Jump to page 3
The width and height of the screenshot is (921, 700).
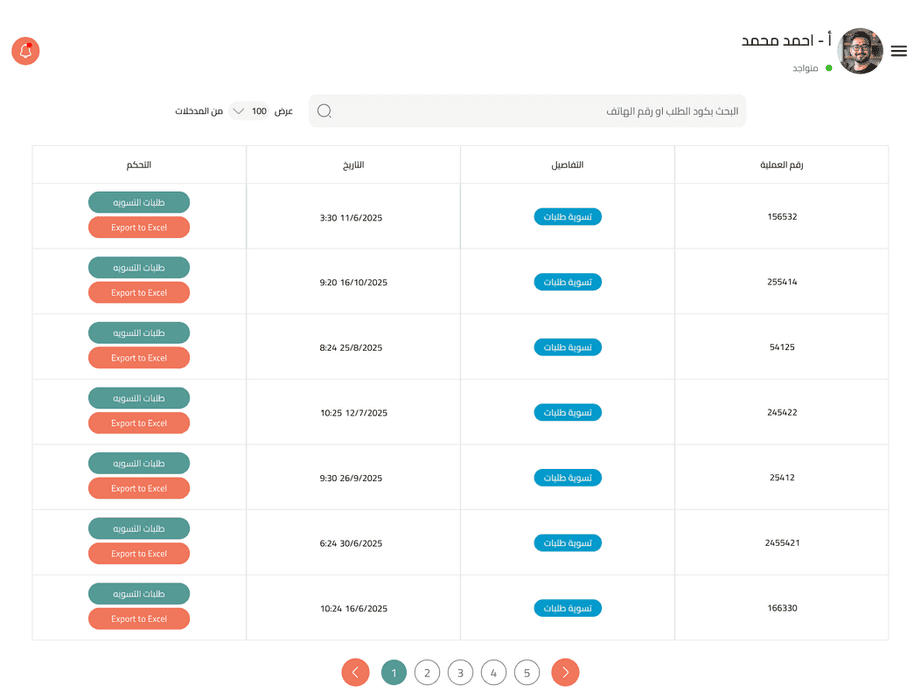(460, 673)
